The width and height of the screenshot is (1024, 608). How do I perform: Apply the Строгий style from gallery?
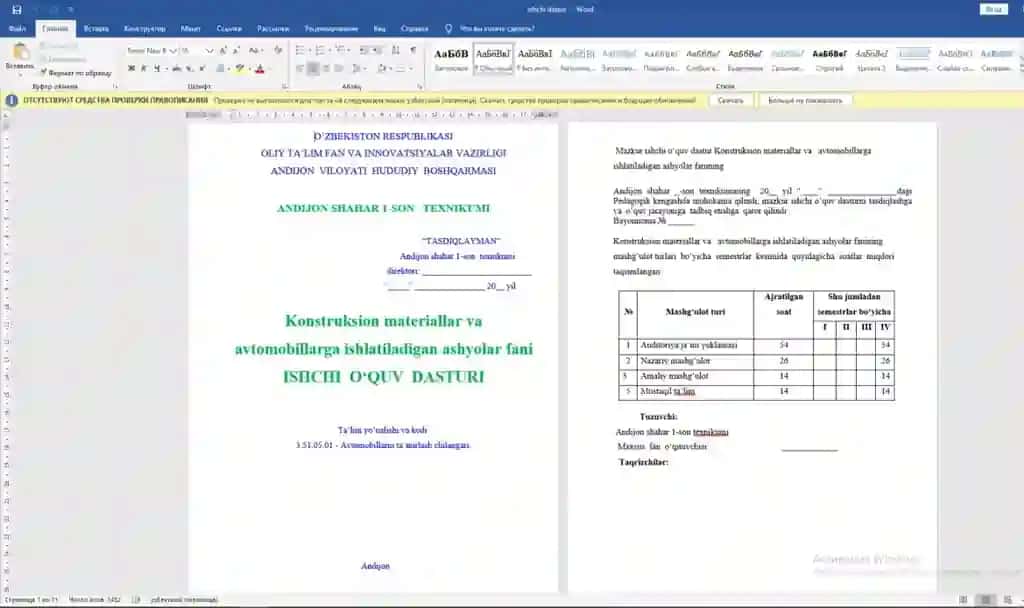pyautogui.click(x=829, y=59)
